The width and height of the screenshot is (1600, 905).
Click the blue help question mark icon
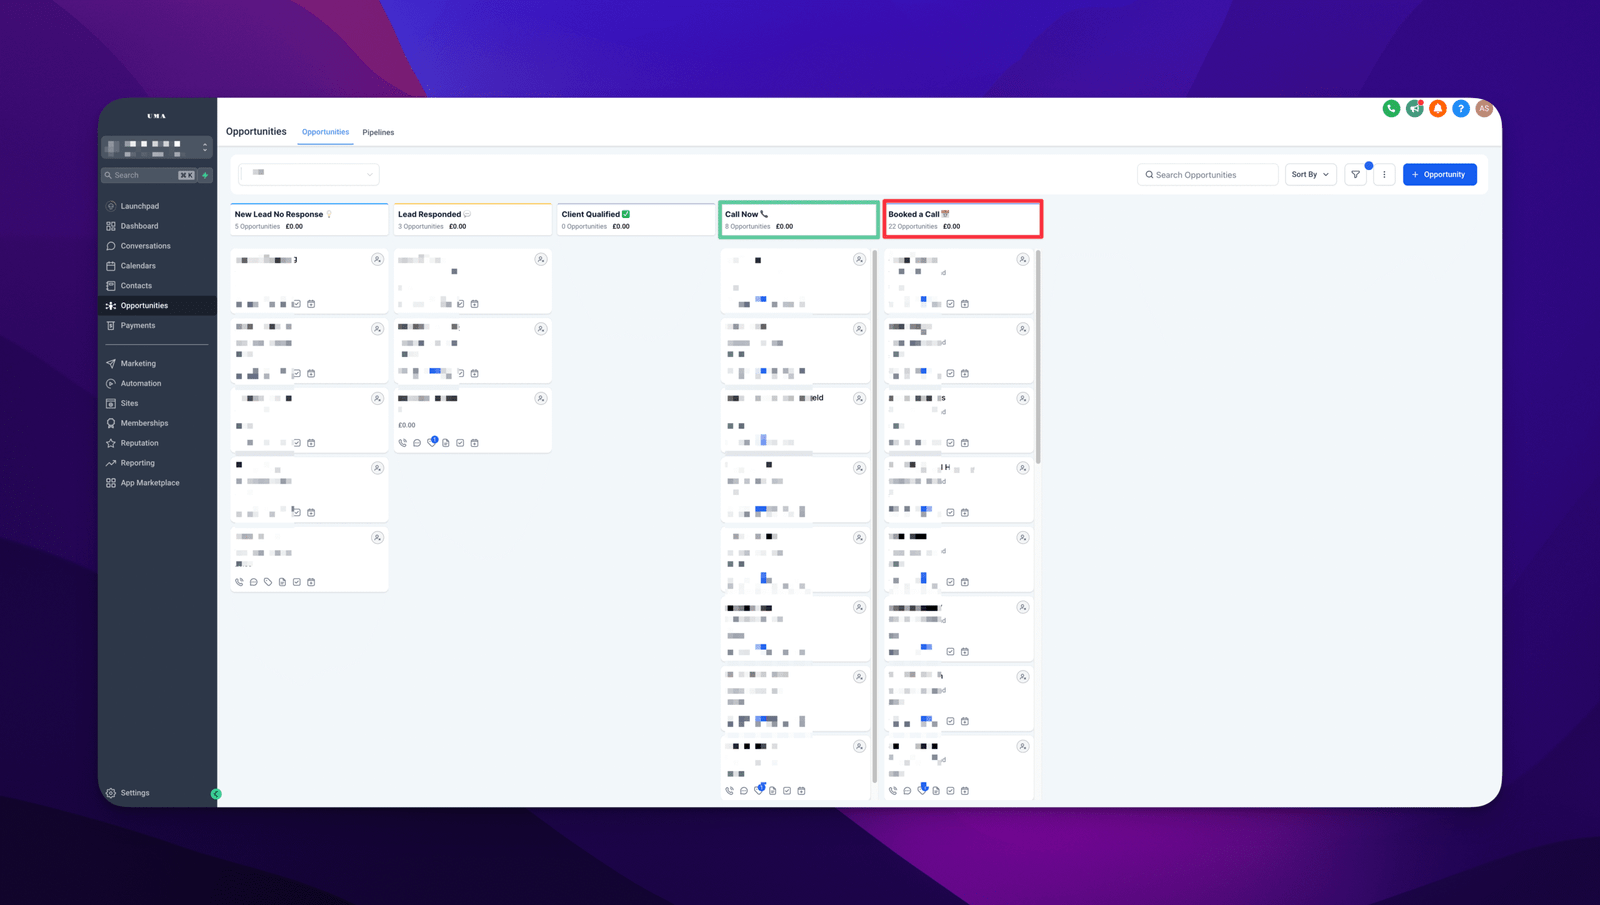click(1461, 109)
